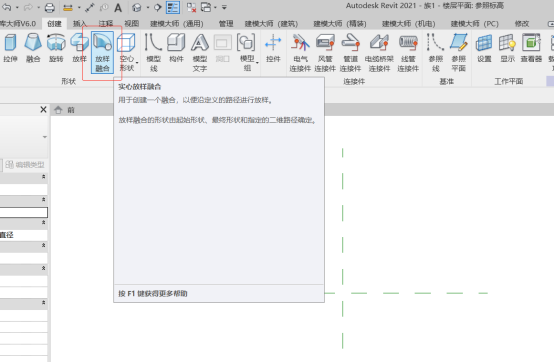Viewport: 554px width, 362px height.
Task: Click the Default 3D View icon
Action: click(137, 7)
